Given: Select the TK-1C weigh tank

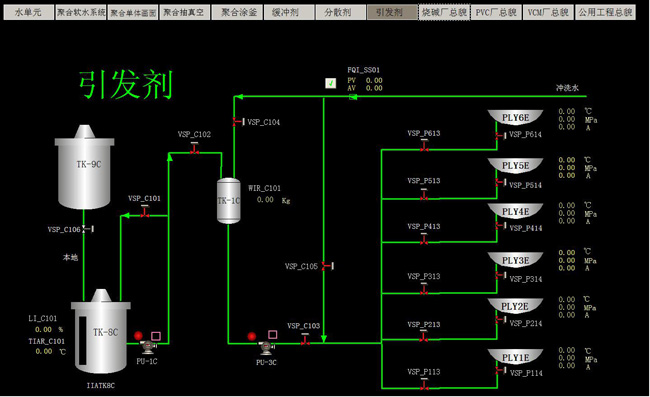Looking at the screenshot, I should tap(229, 201).
